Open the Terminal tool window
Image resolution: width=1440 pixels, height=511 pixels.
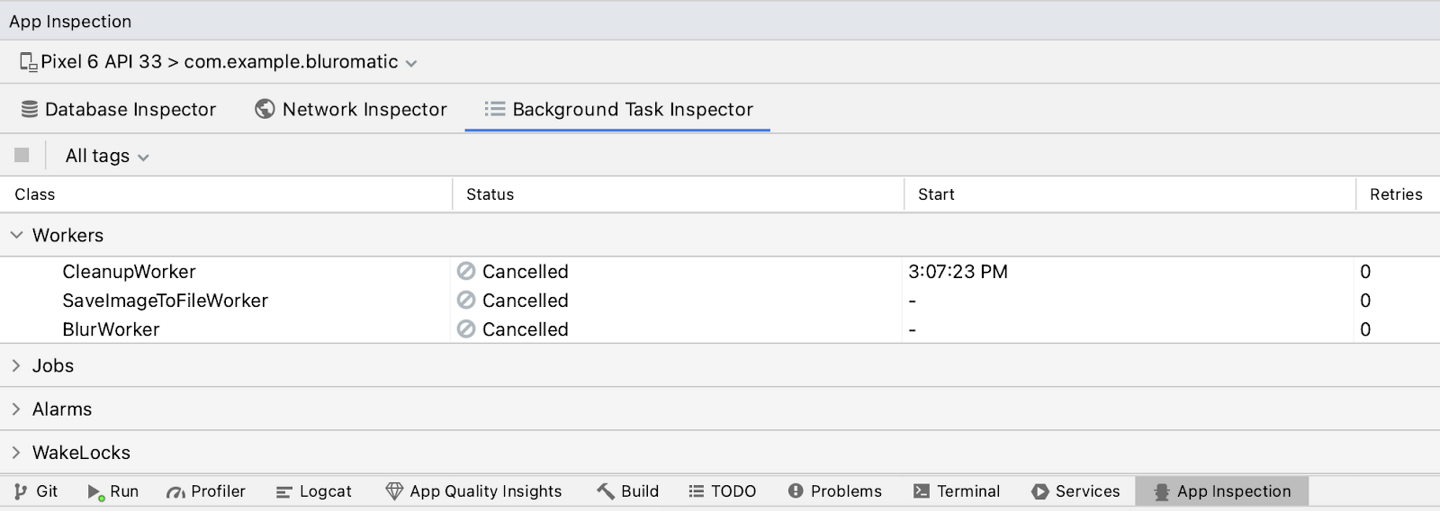(x=957, y=491)
